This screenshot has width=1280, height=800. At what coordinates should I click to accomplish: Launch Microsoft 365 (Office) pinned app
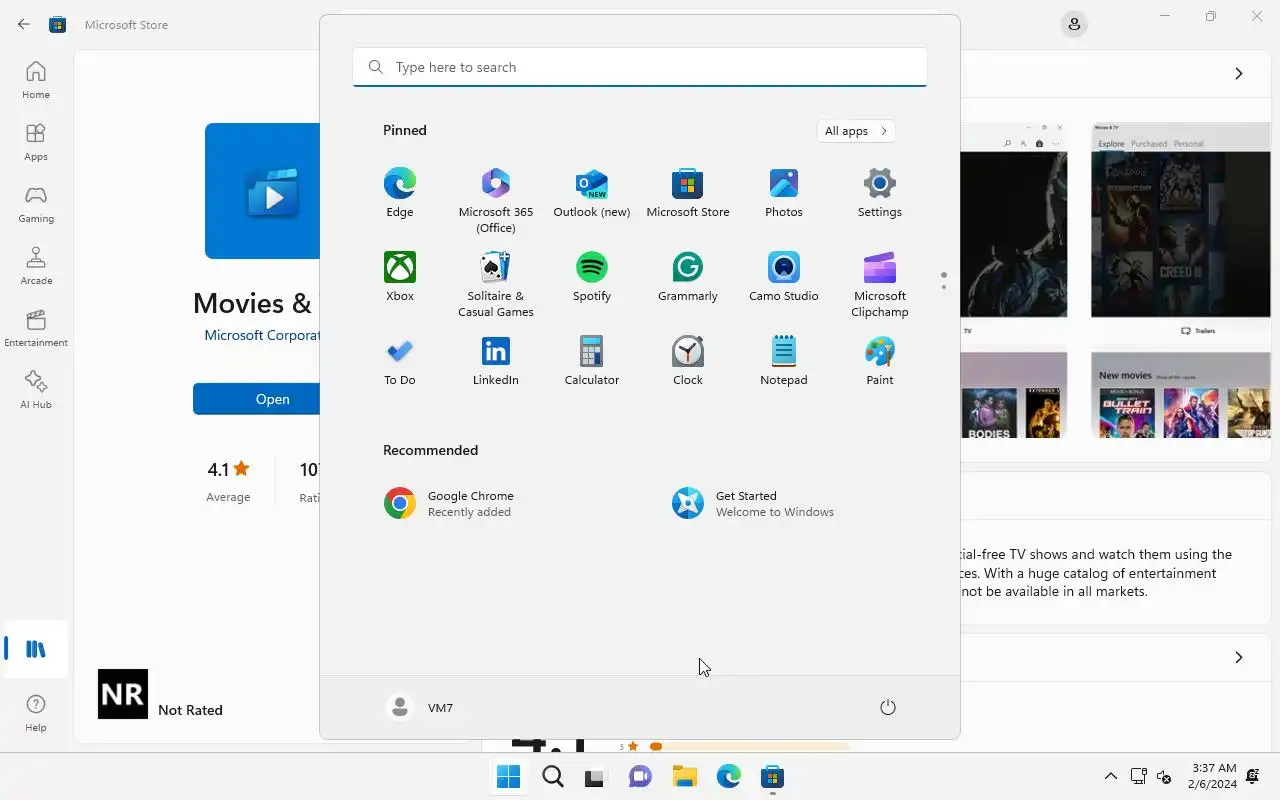[496, 200]
